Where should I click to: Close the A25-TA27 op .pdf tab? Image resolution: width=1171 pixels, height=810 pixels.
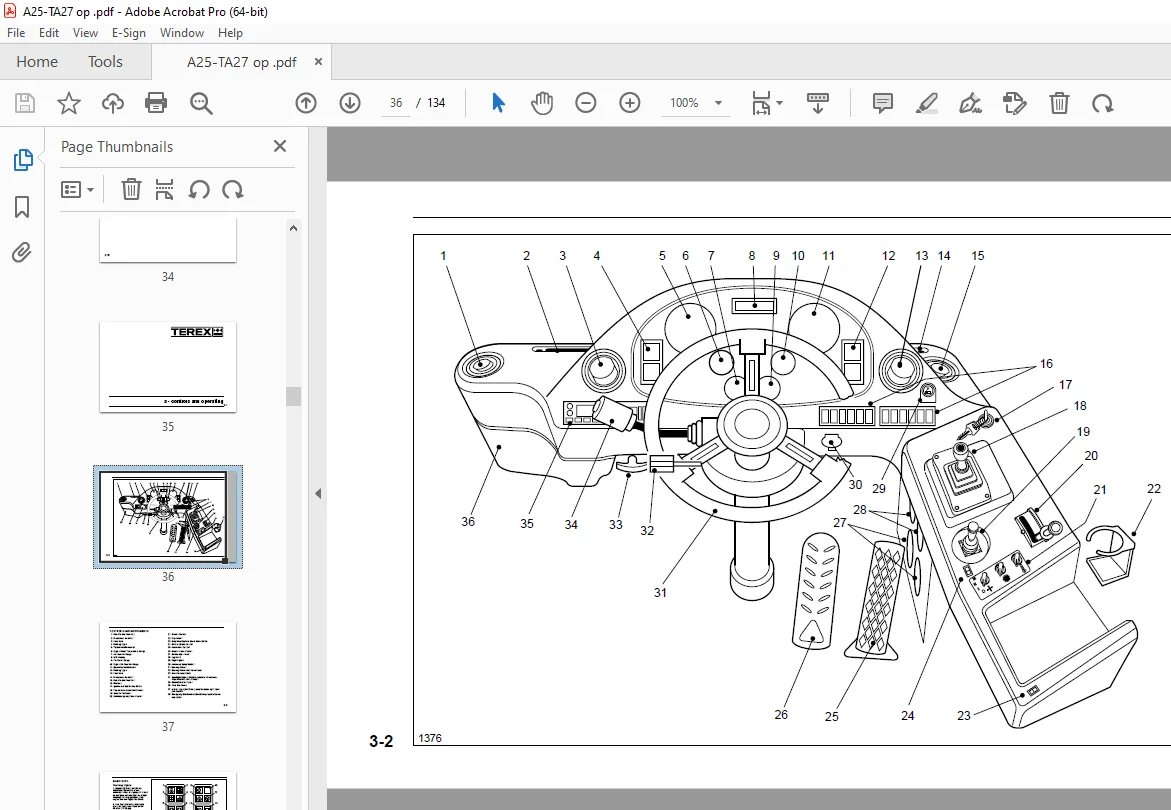[318, 62]
